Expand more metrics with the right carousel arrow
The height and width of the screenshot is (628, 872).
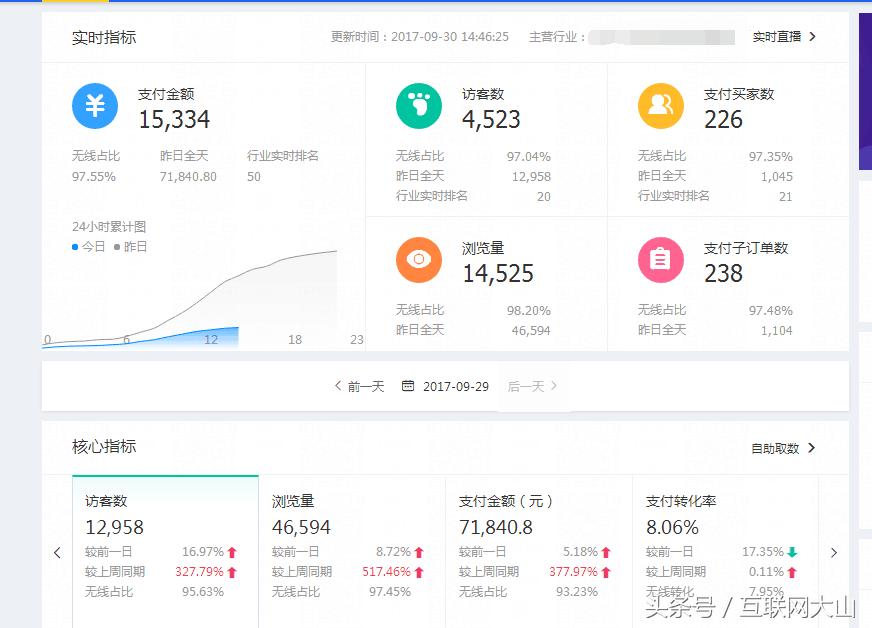point(835,552)
